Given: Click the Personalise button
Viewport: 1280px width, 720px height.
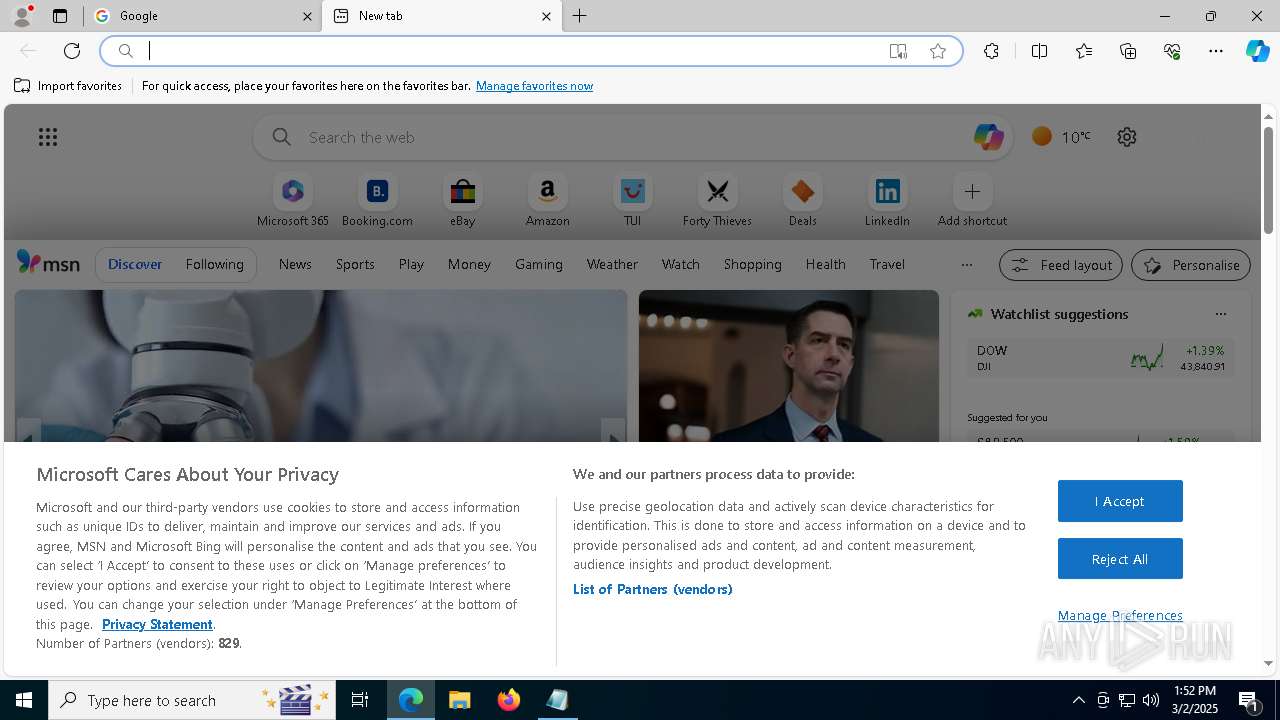Looking at the screenshot, I should 1191,265.
